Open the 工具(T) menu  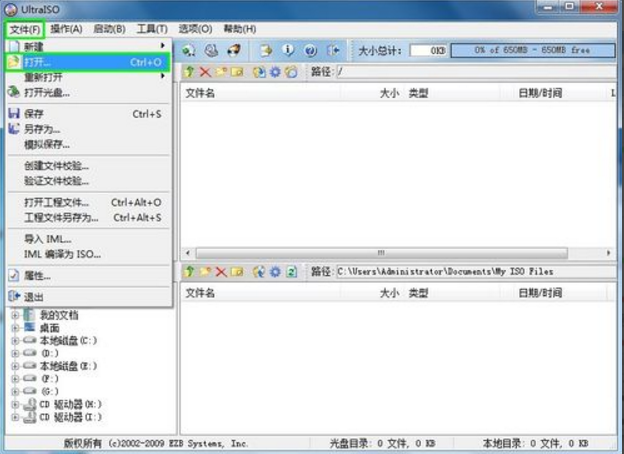coord(152,29)
